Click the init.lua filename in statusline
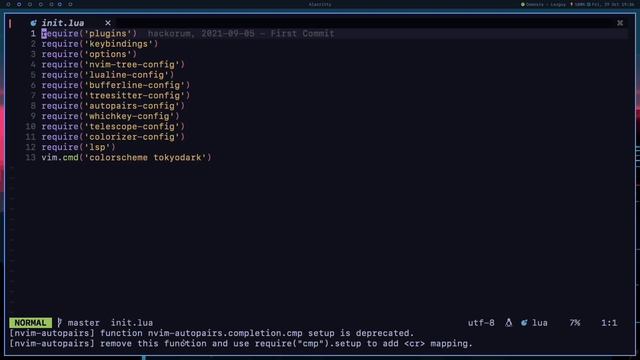 132,323
